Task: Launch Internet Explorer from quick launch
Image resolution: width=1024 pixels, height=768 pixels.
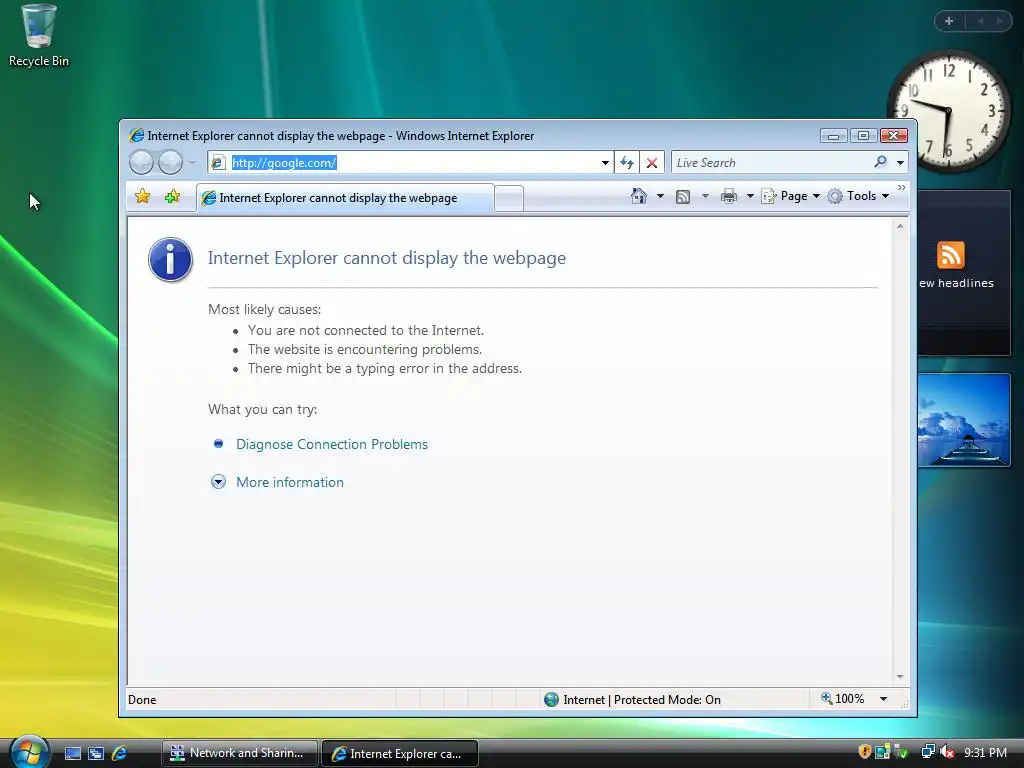Action: [120, 753]
